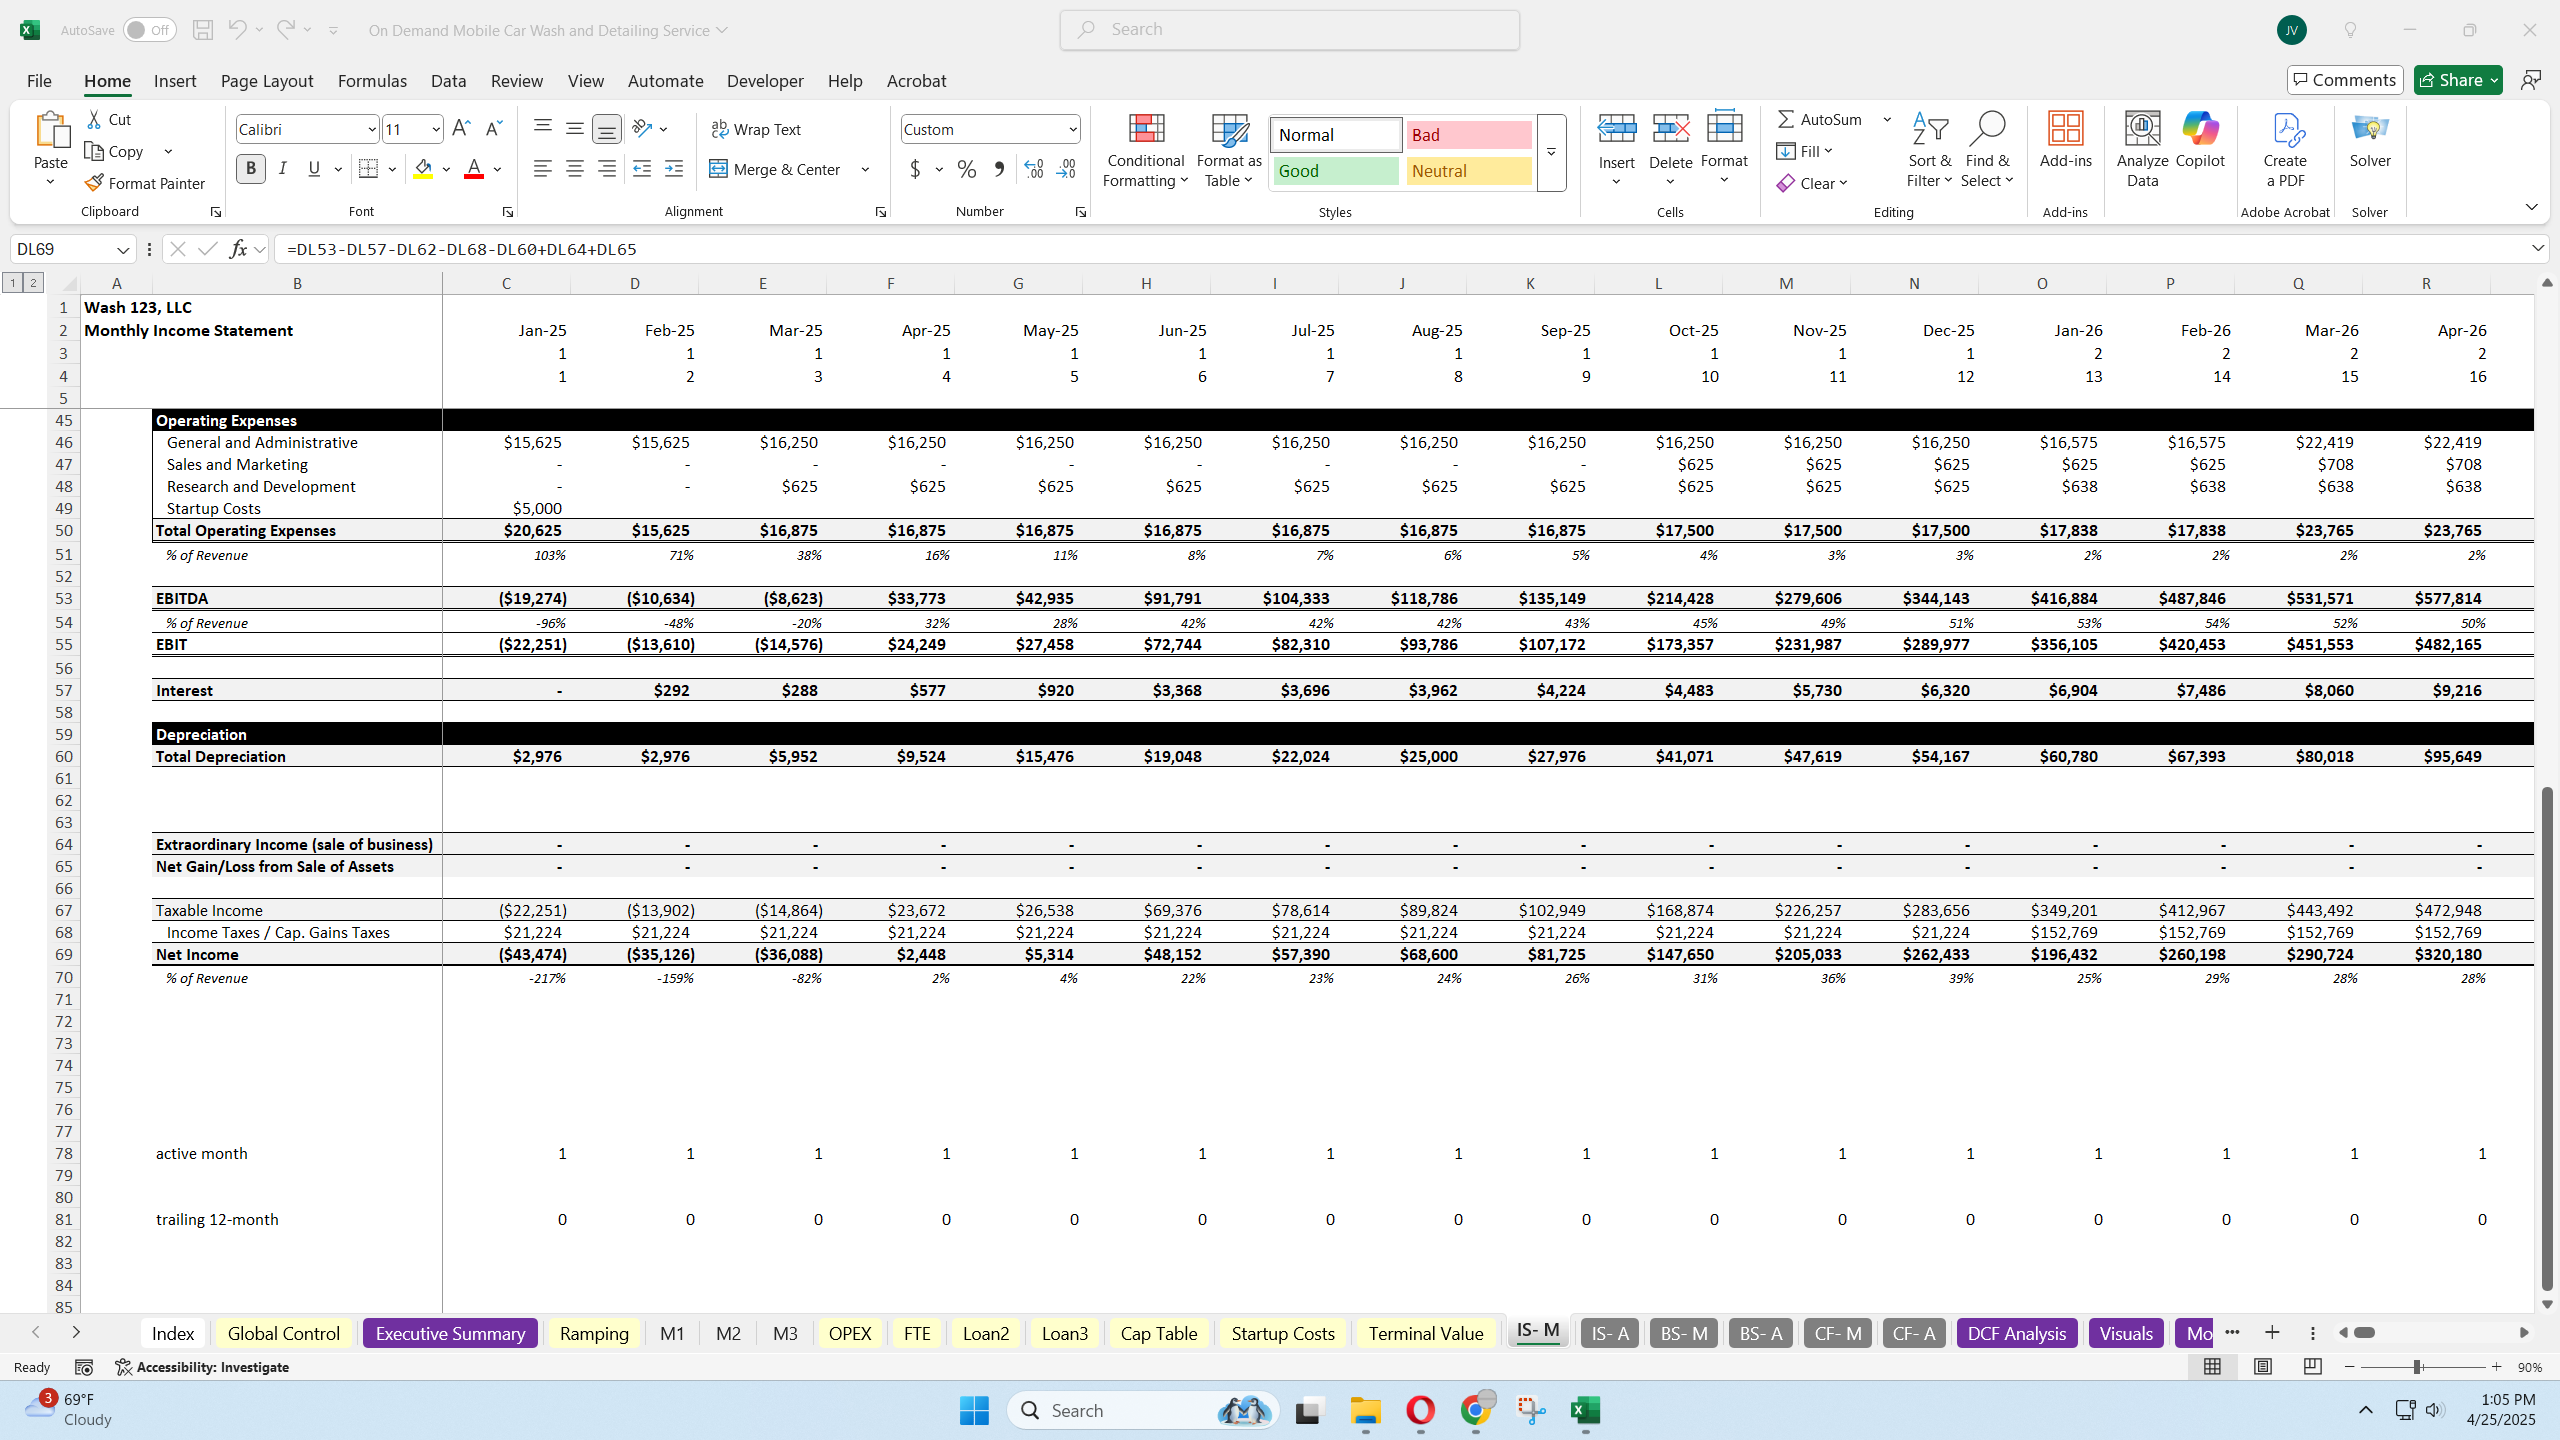The width and height of the screenshot is (2560, 1440).
Task: Toggle bold formatting off
Action: pyautogui.click(x=250, y=169)
